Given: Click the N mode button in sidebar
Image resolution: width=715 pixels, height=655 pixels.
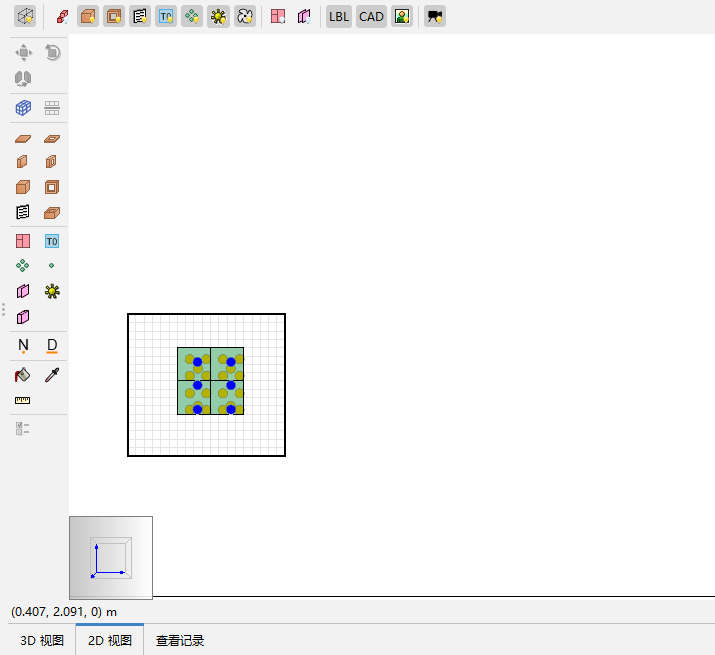Looking at the screenshot, I should (x=23, y=345).
